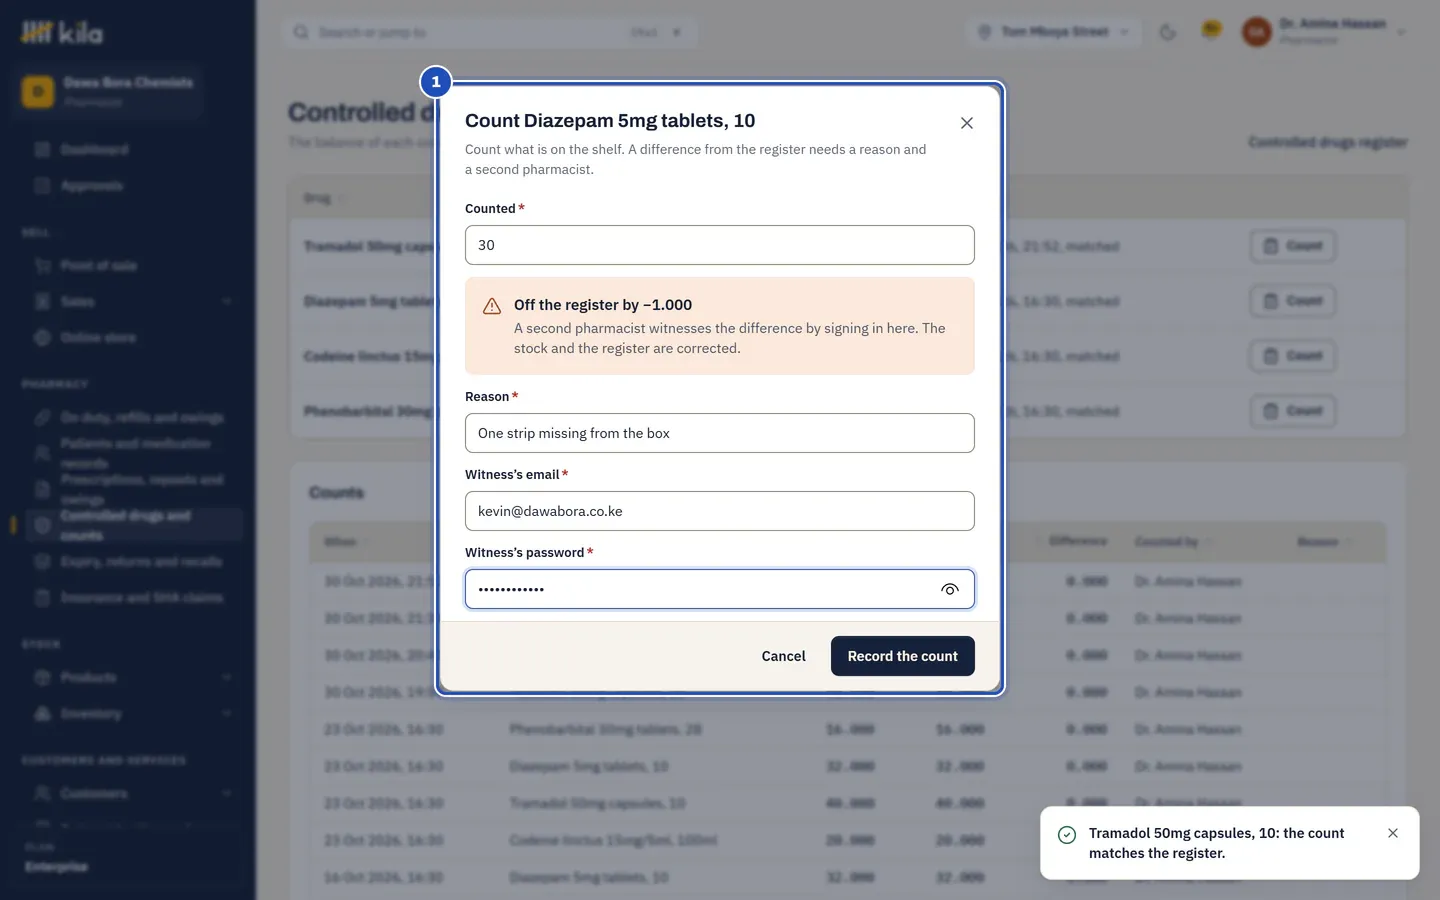Click the Kila logo
The width and height of the screenshot is (1440, 900).
tap(62, 33)
